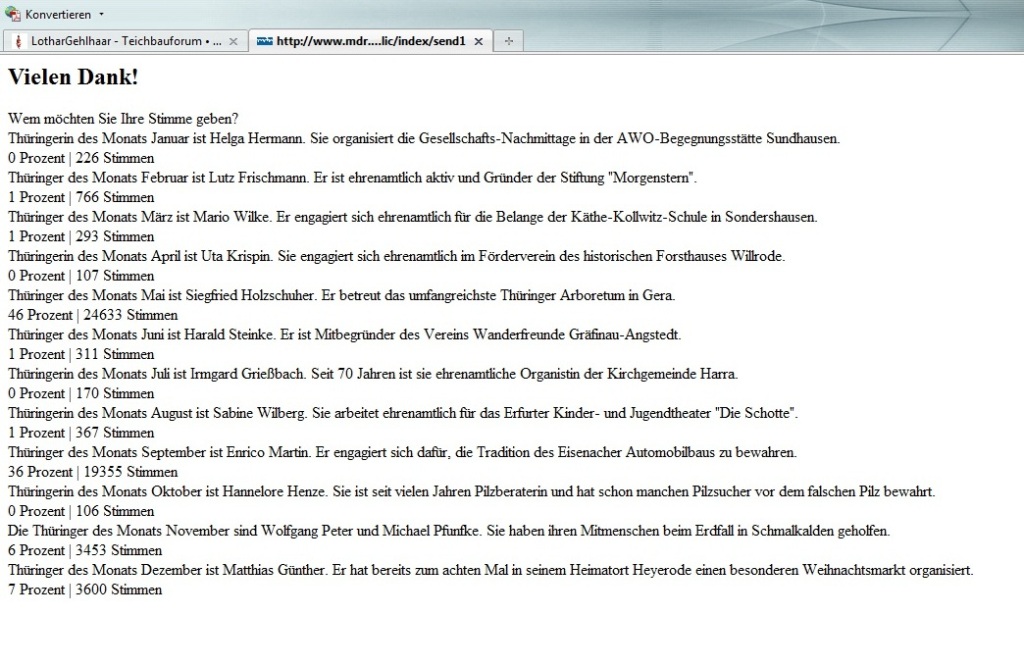Click the Siegfried Holzschuher May entry
The height and width of the screenshot is (667, 1024).
[x=342, y=295]
